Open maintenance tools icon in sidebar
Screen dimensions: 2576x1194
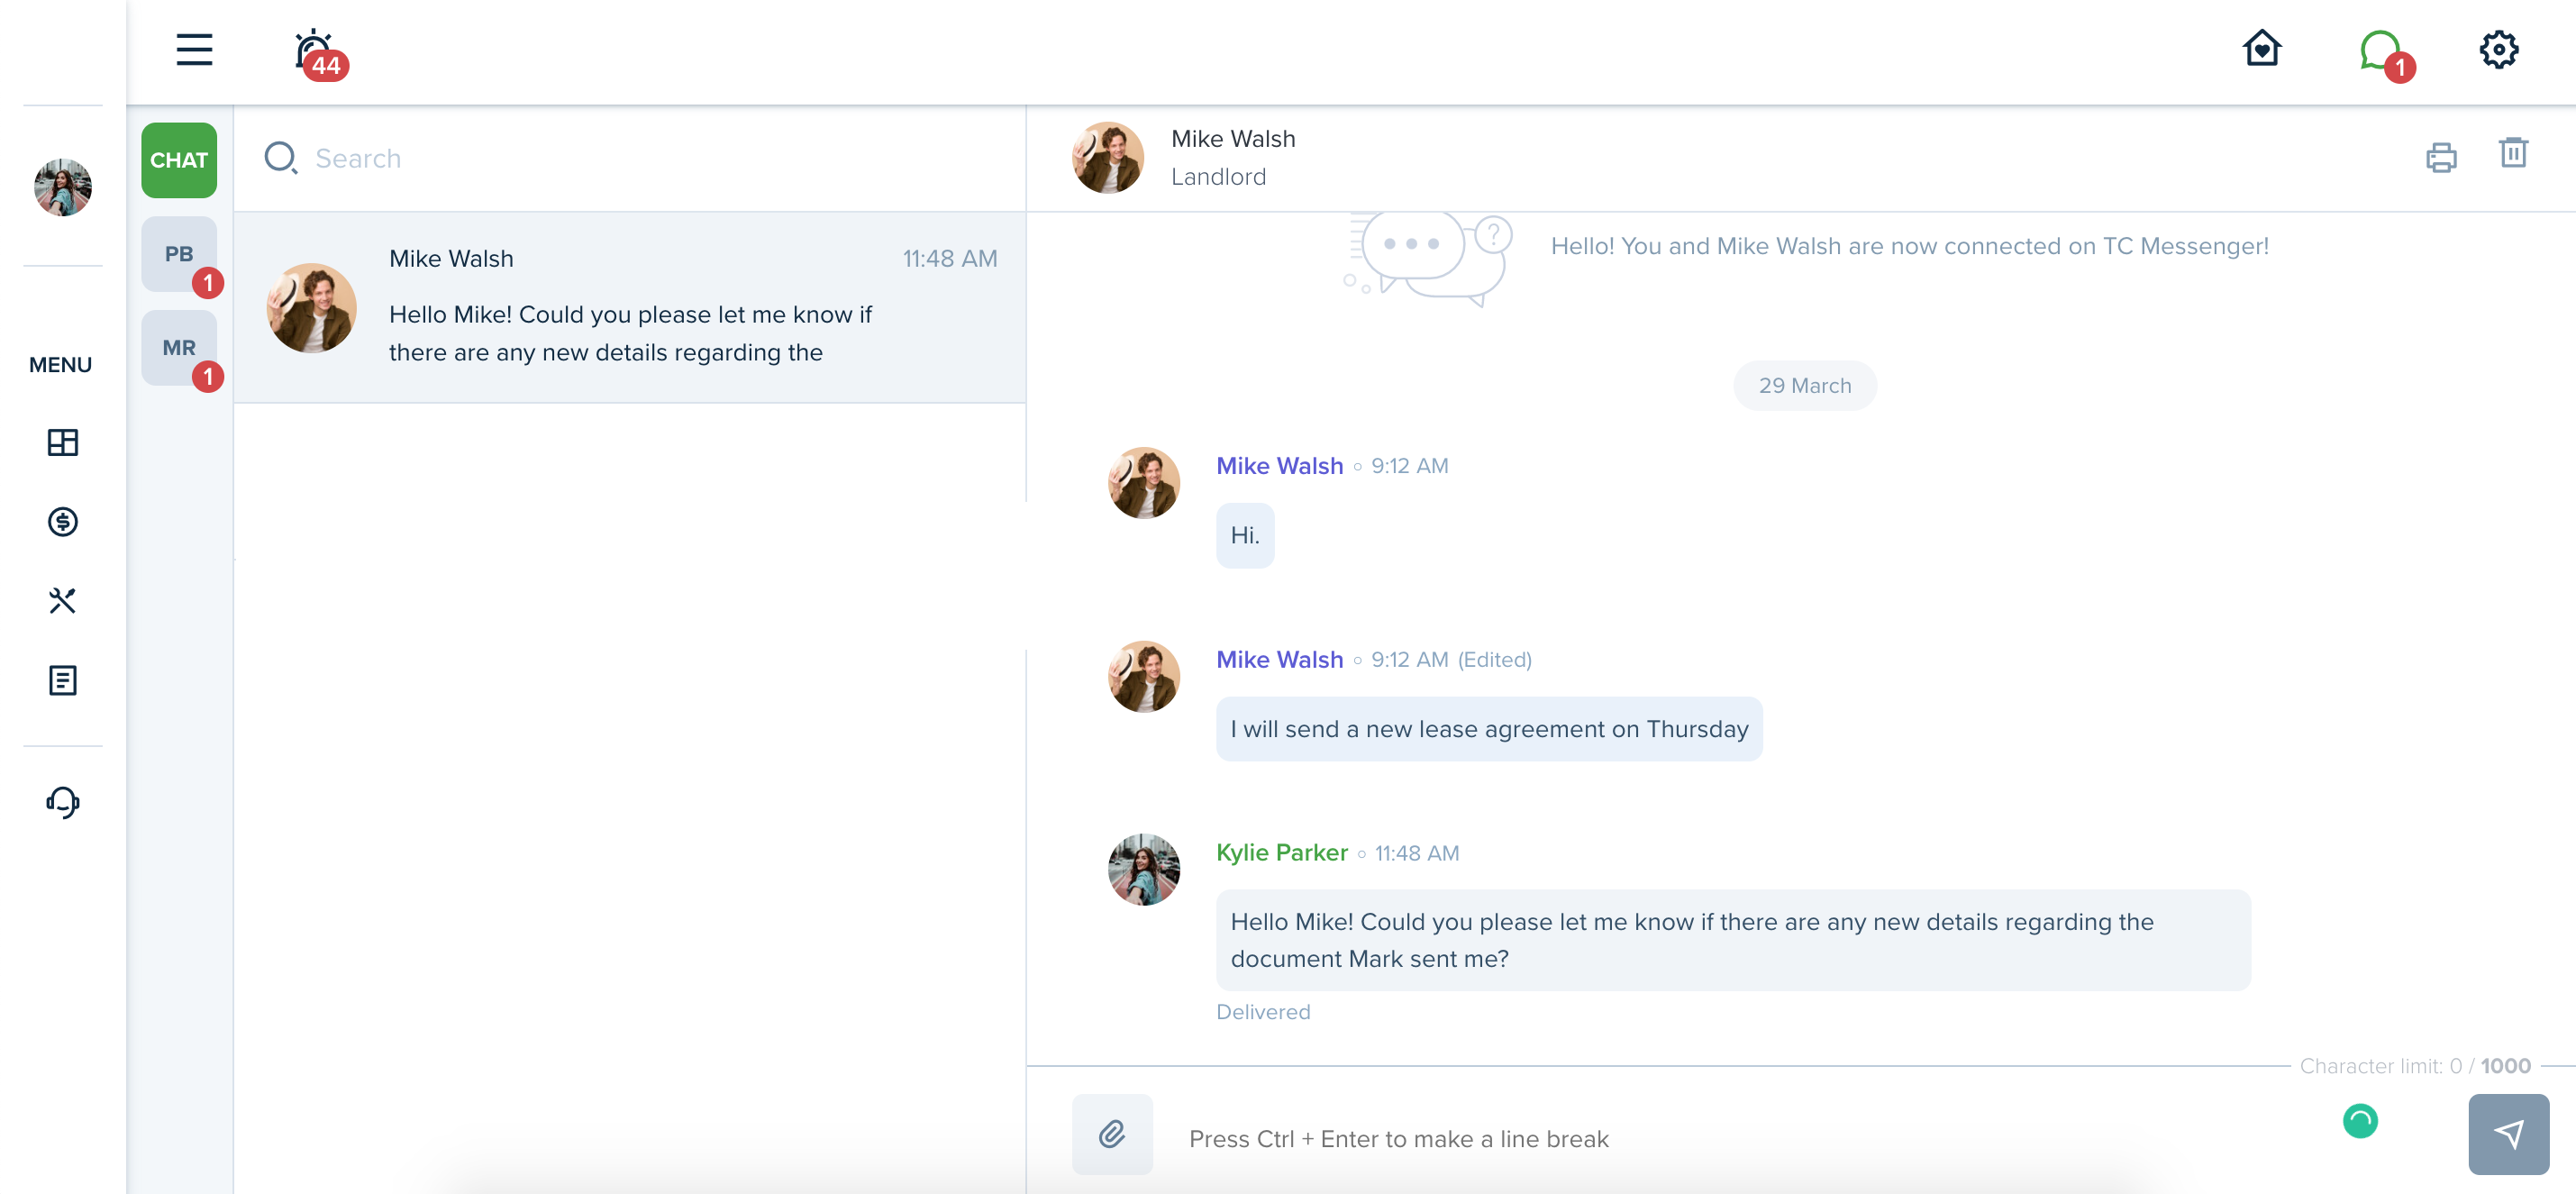(63, 600)
